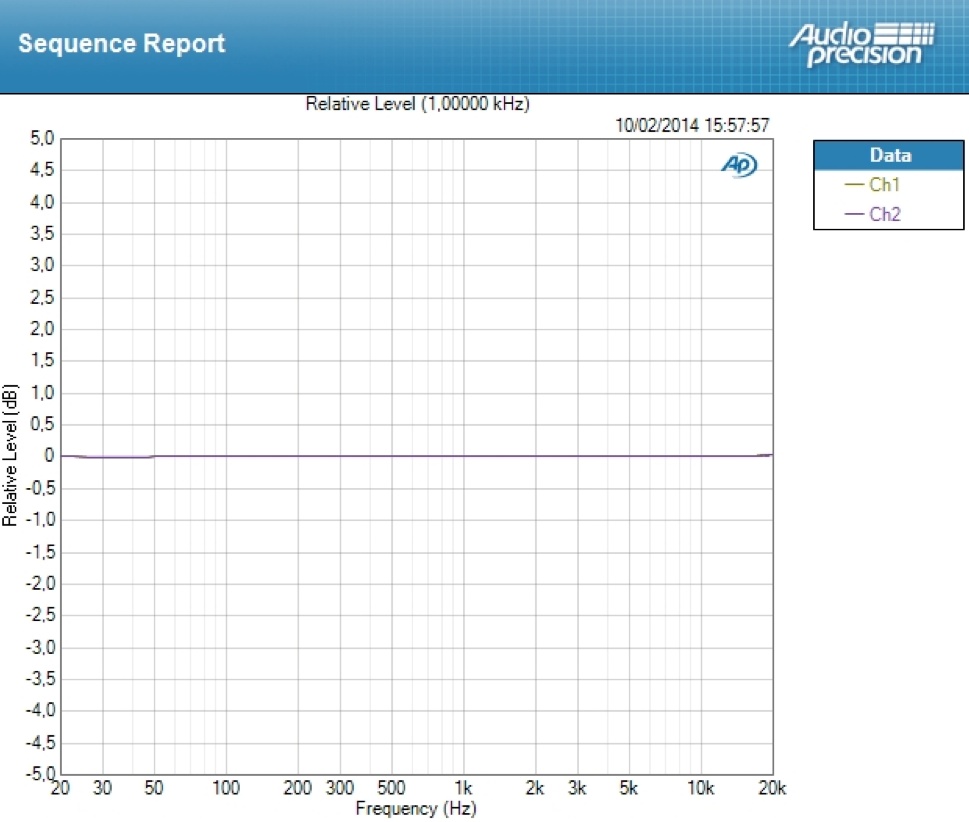Click the Audio Precision logo in header
Viewport: 969px width, 822px height.
point(861,45)
